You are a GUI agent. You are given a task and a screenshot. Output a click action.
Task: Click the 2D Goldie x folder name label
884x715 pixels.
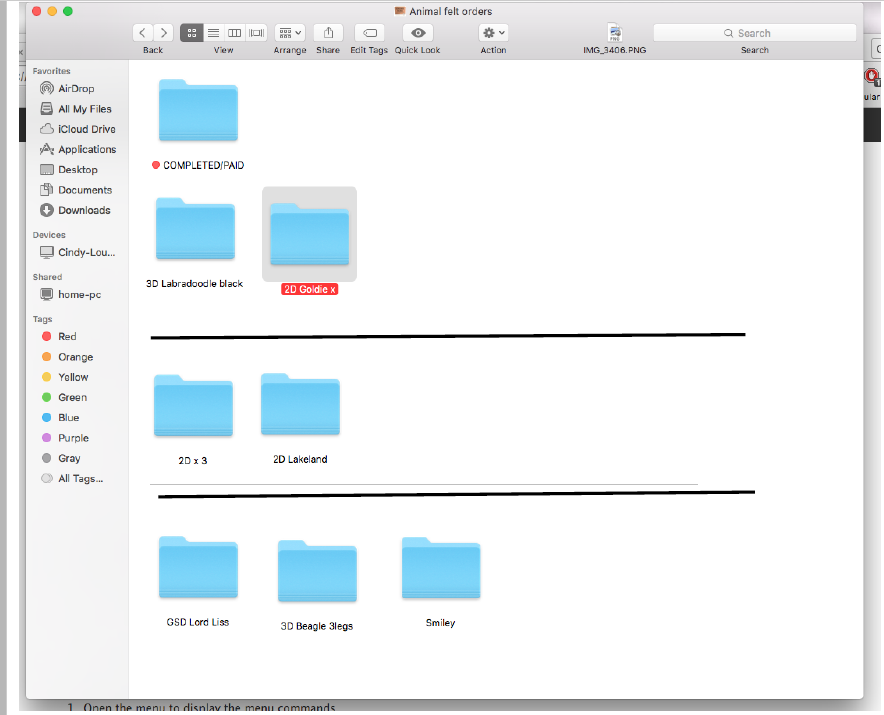click(310, 289)
